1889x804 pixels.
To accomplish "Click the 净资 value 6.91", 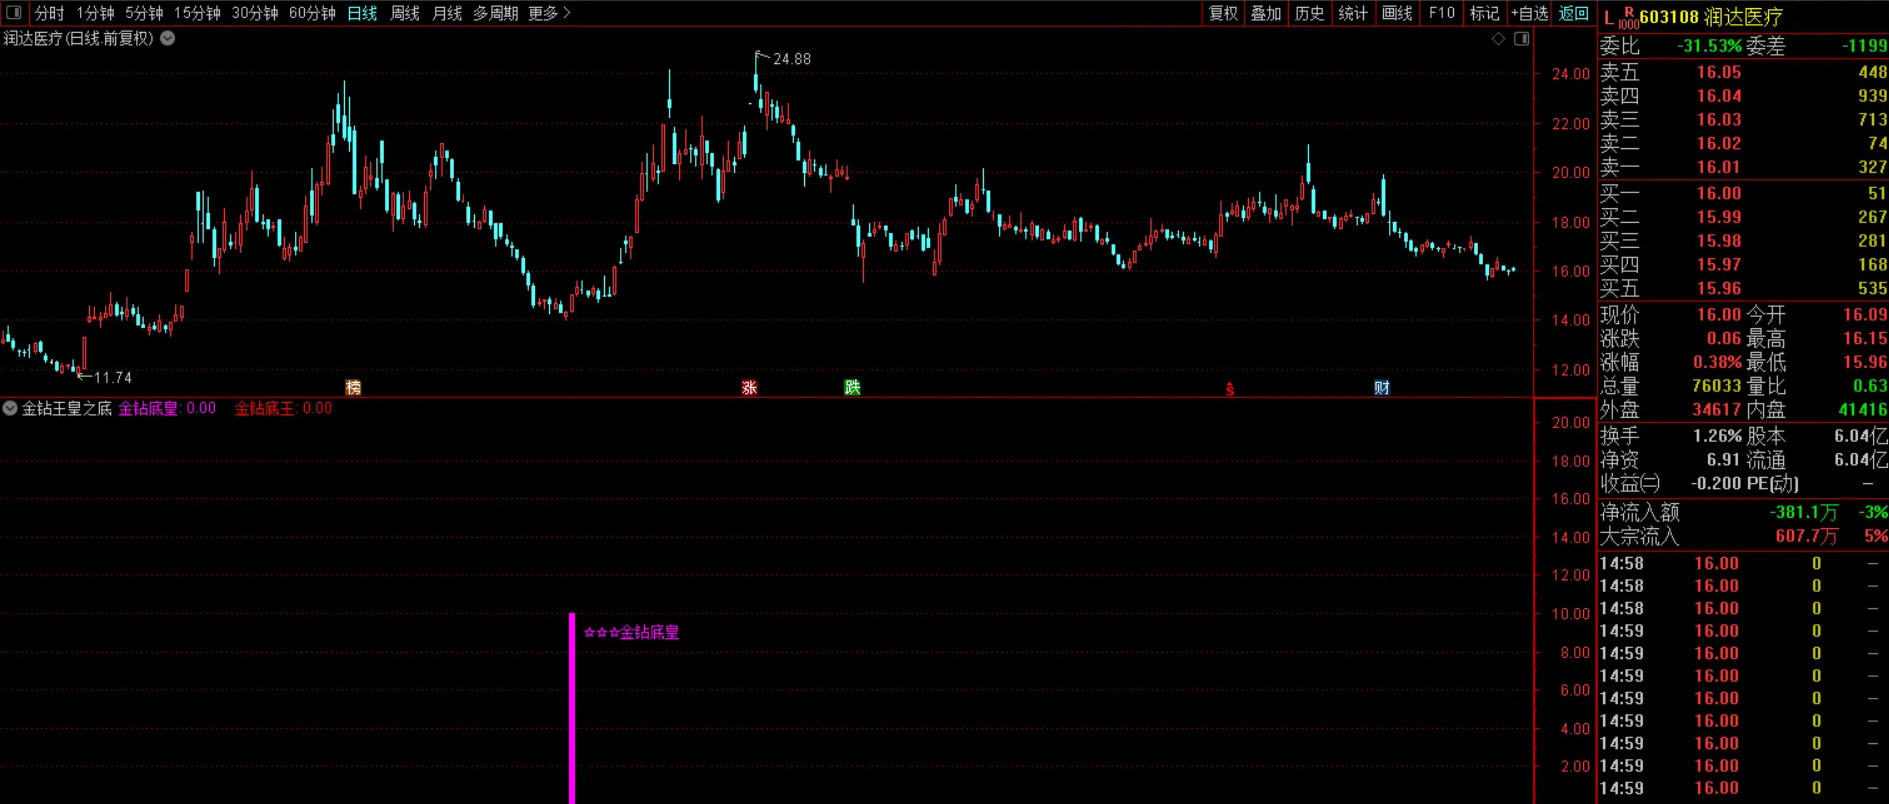I will click(x=1724, y=460).
